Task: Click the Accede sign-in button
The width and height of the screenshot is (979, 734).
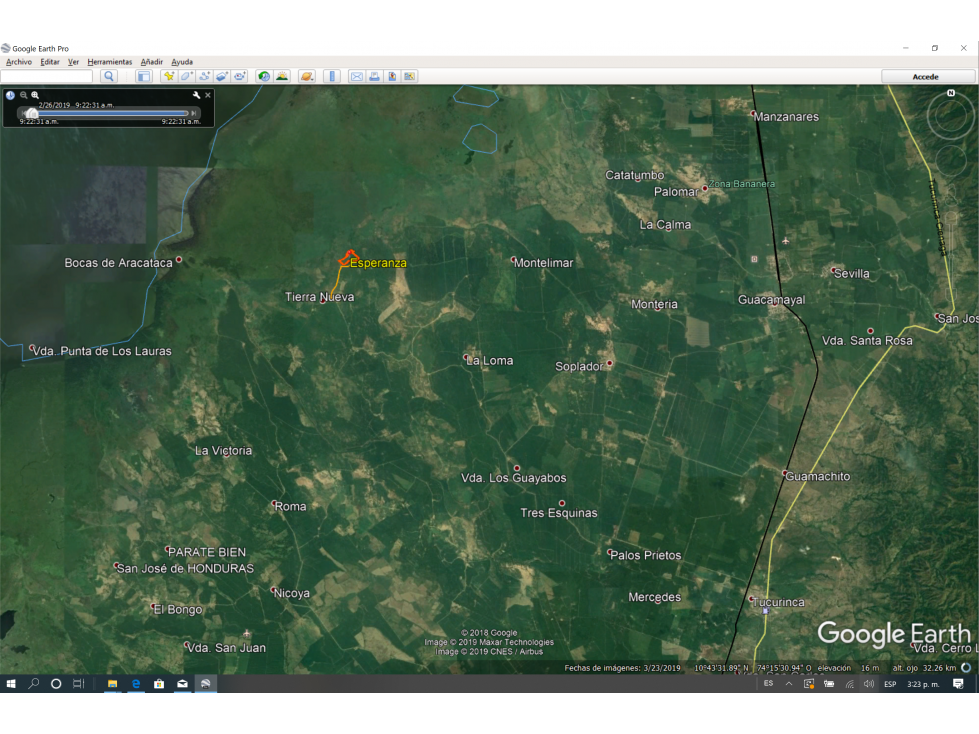Action: click(928, 76)
